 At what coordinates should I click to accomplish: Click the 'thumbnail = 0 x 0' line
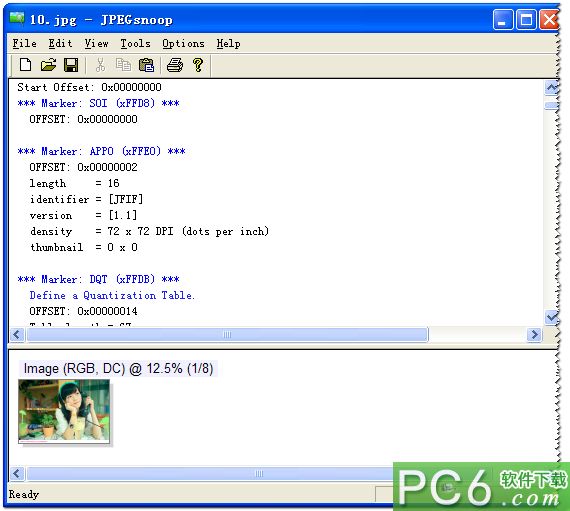click(84, 247)
